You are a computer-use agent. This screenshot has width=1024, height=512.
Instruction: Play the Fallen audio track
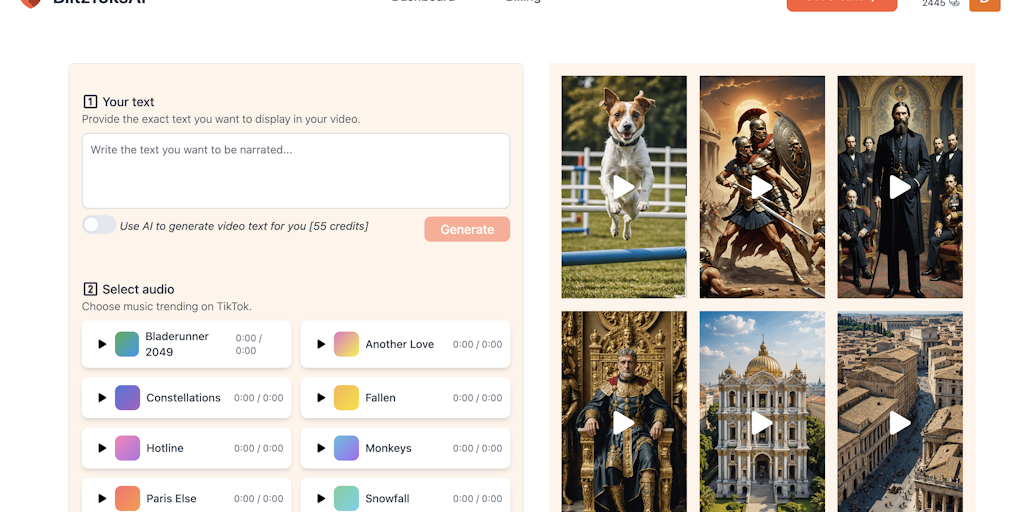click(321, 398)
